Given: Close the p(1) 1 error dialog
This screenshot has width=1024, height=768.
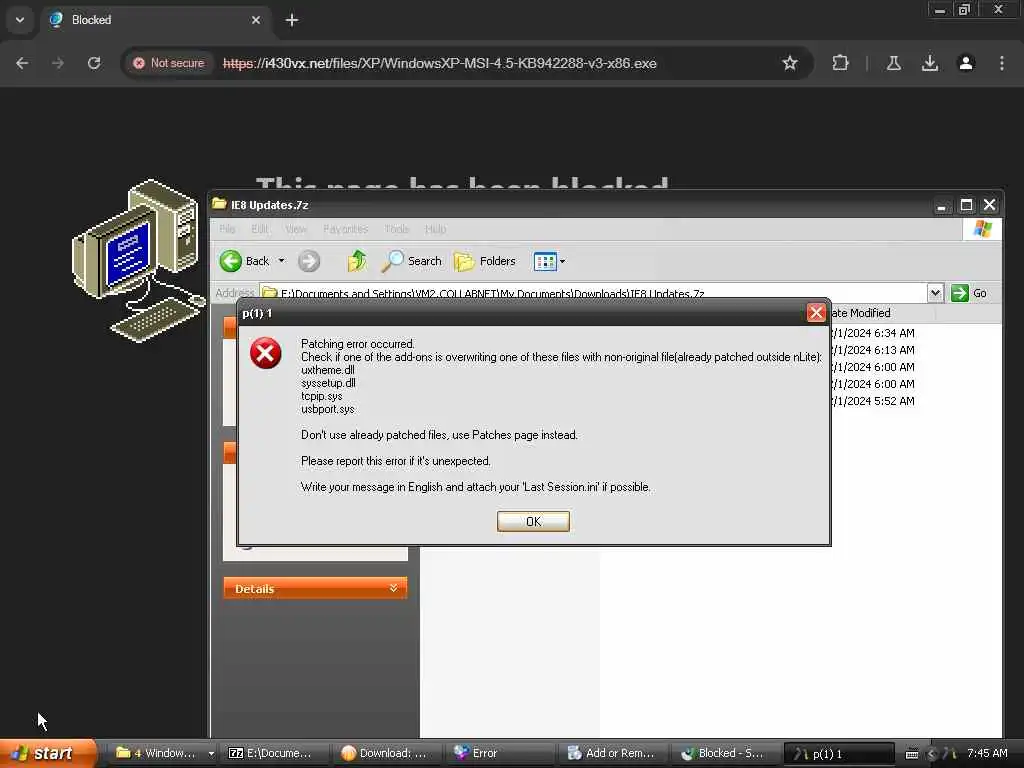Looking at the screenshot, I should click(x=816, y=313).
